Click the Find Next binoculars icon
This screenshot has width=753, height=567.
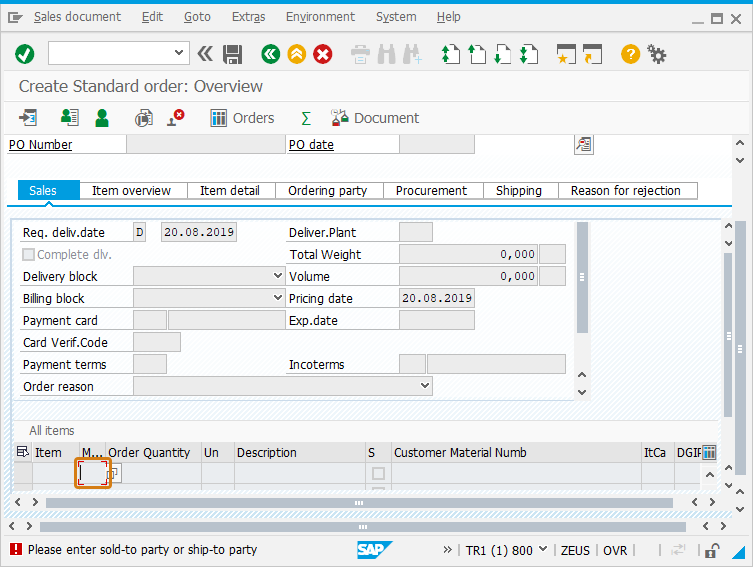(x=413, y=54)
